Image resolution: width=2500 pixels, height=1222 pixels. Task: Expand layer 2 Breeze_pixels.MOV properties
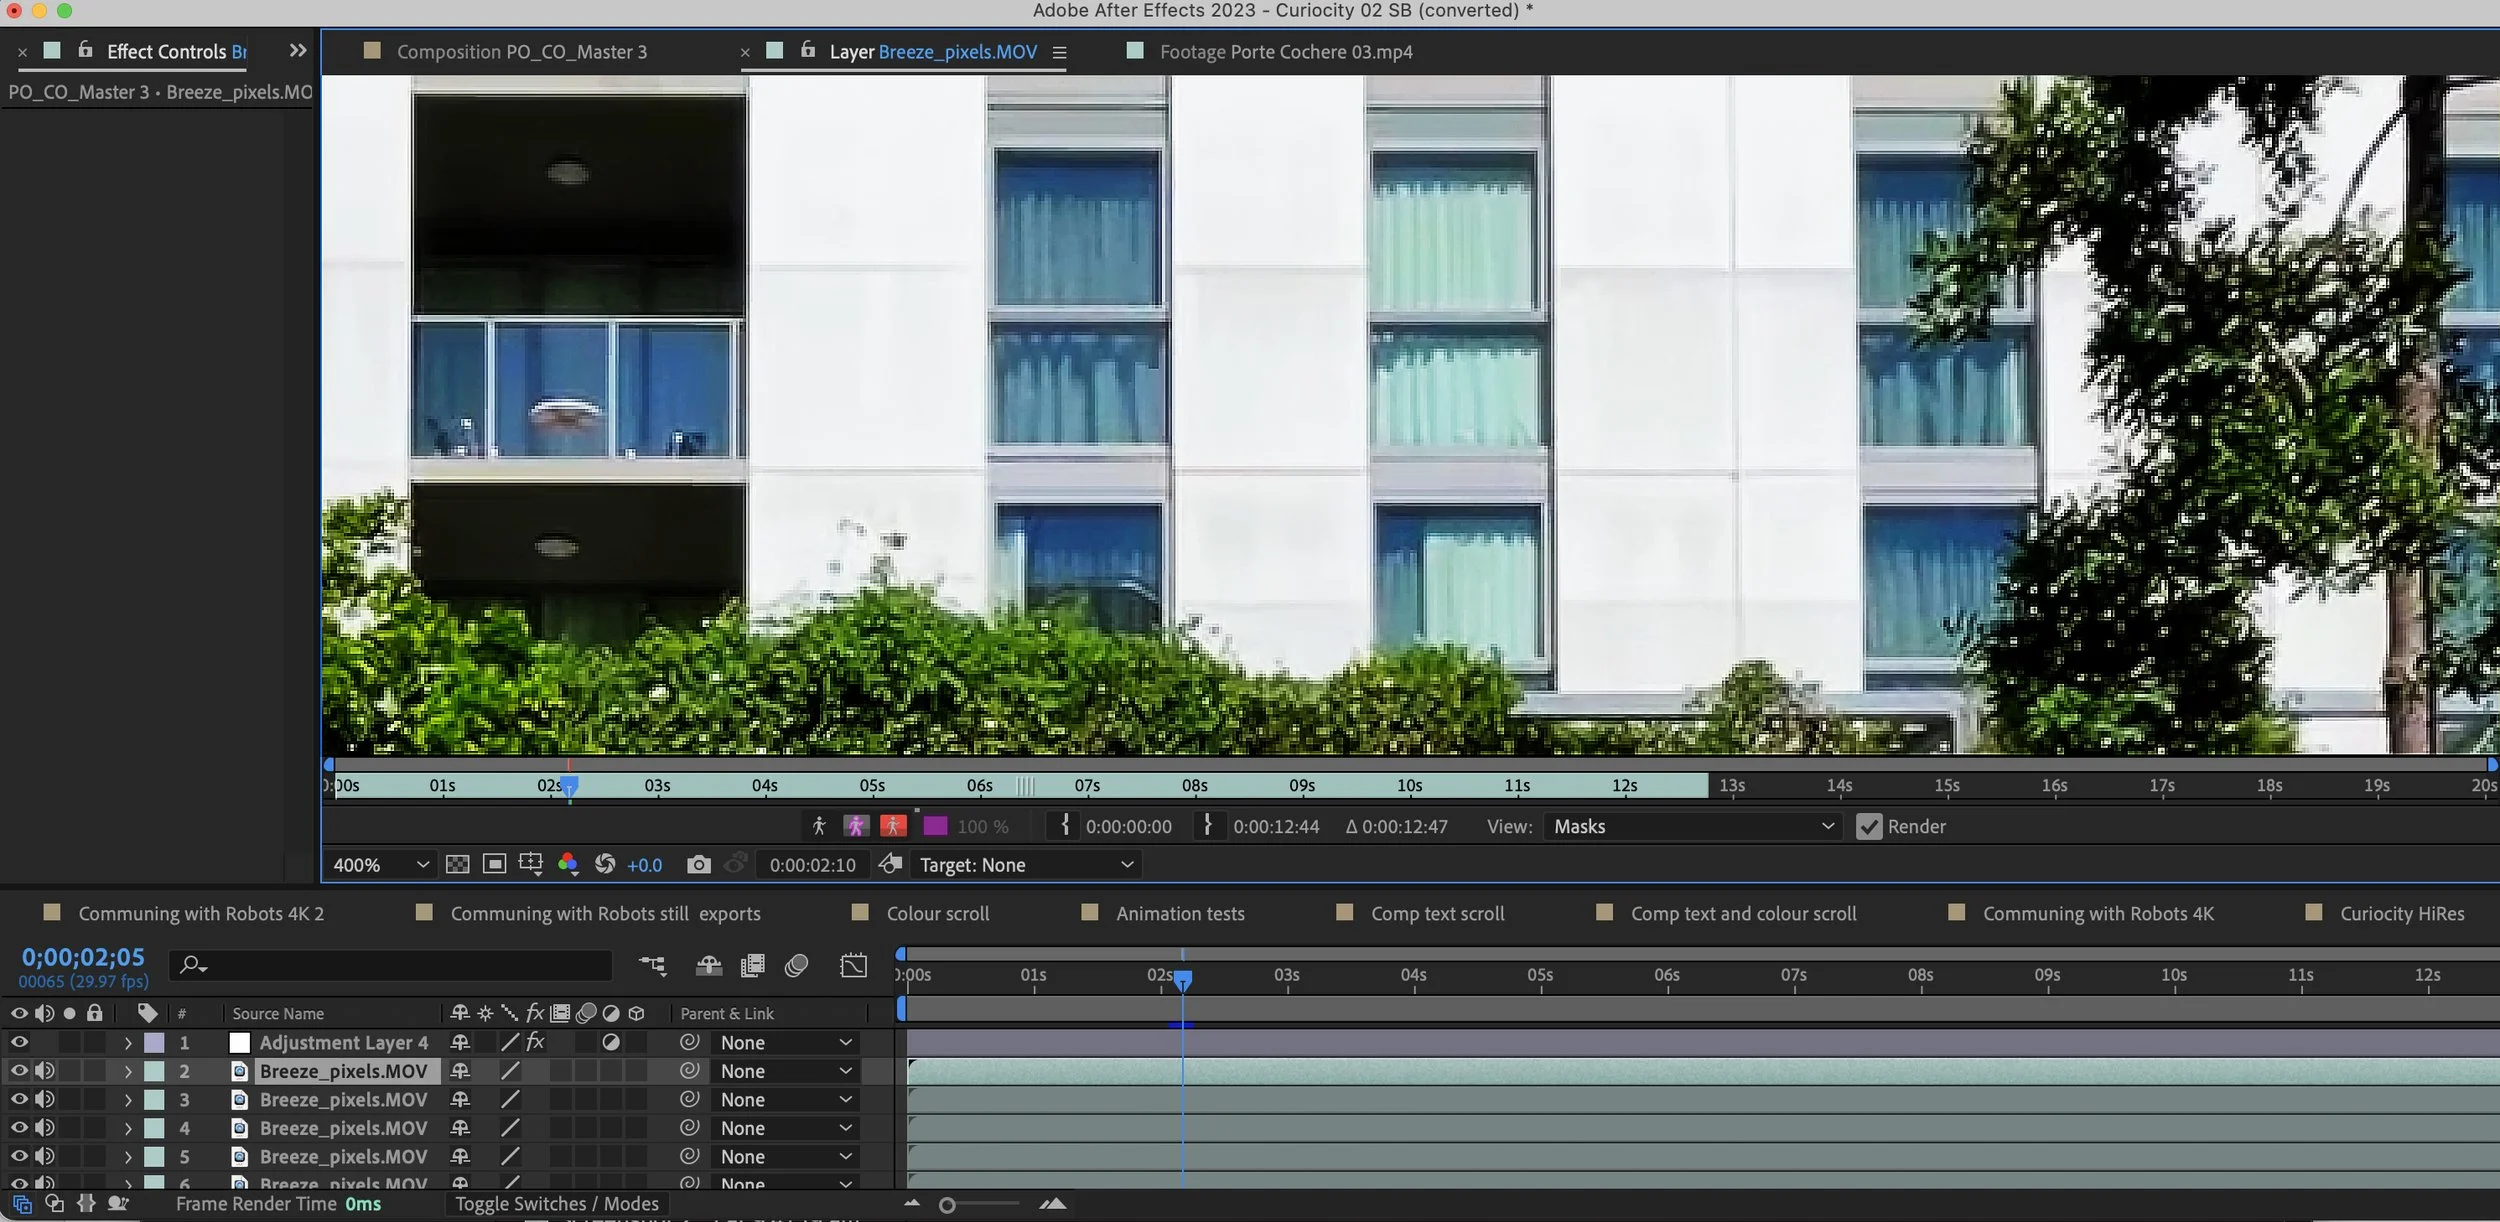point(128,1072)
